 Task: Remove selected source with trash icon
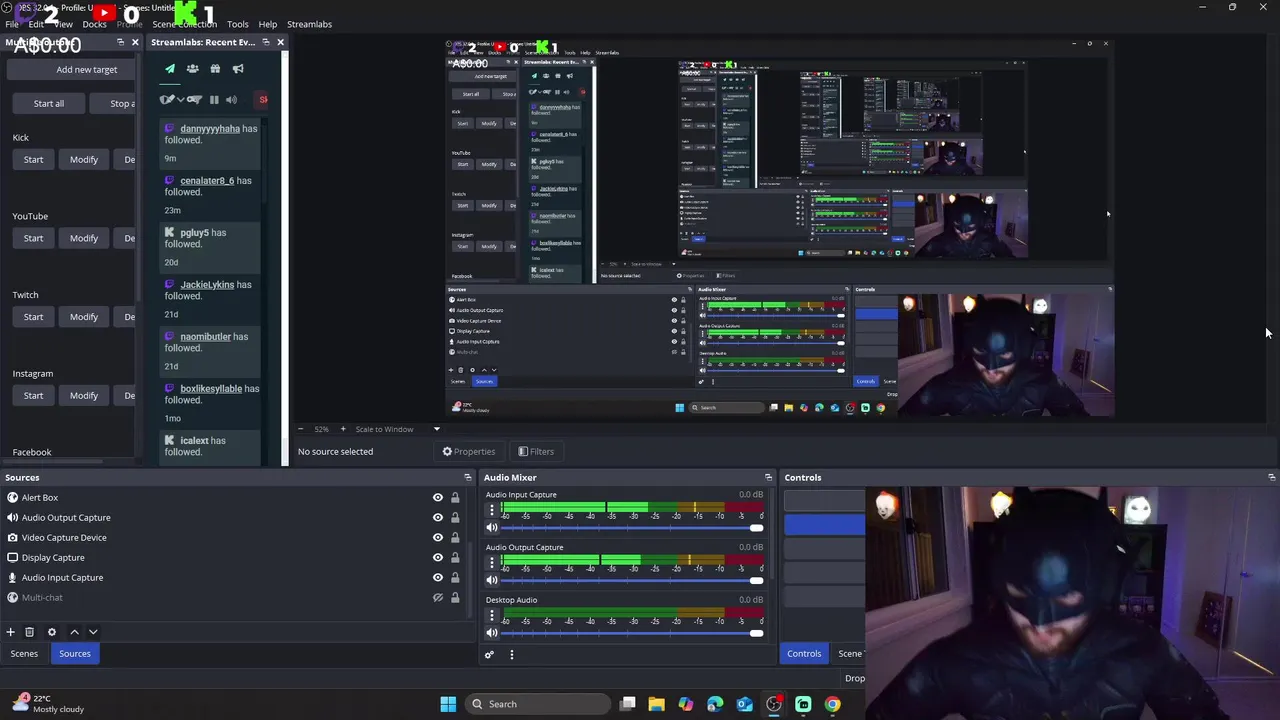point(29,632)
